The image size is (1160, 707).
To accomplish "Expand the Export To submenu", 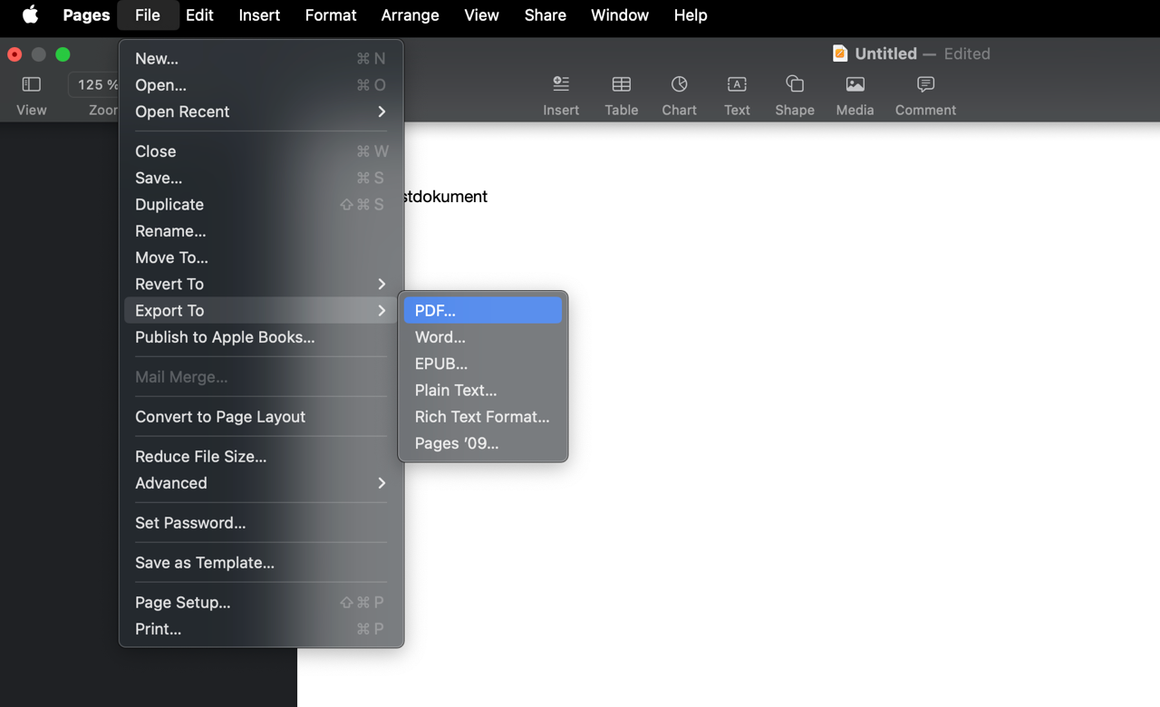I will 260,311.
